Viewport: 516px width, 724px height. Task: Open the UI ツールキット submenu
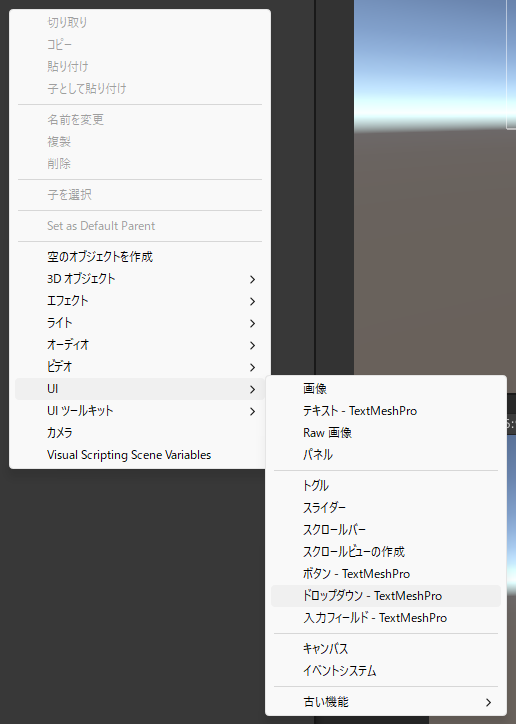tap(140, 411)
